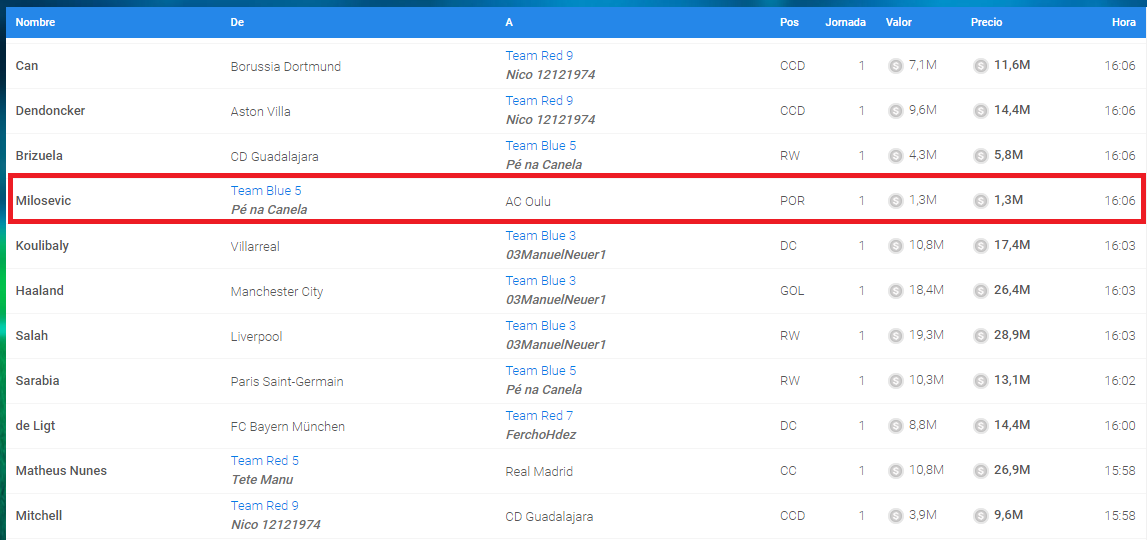Sort transfers by Precio column header
The height and width of the screenshot is (540, 1147).
tap(986, 22)
